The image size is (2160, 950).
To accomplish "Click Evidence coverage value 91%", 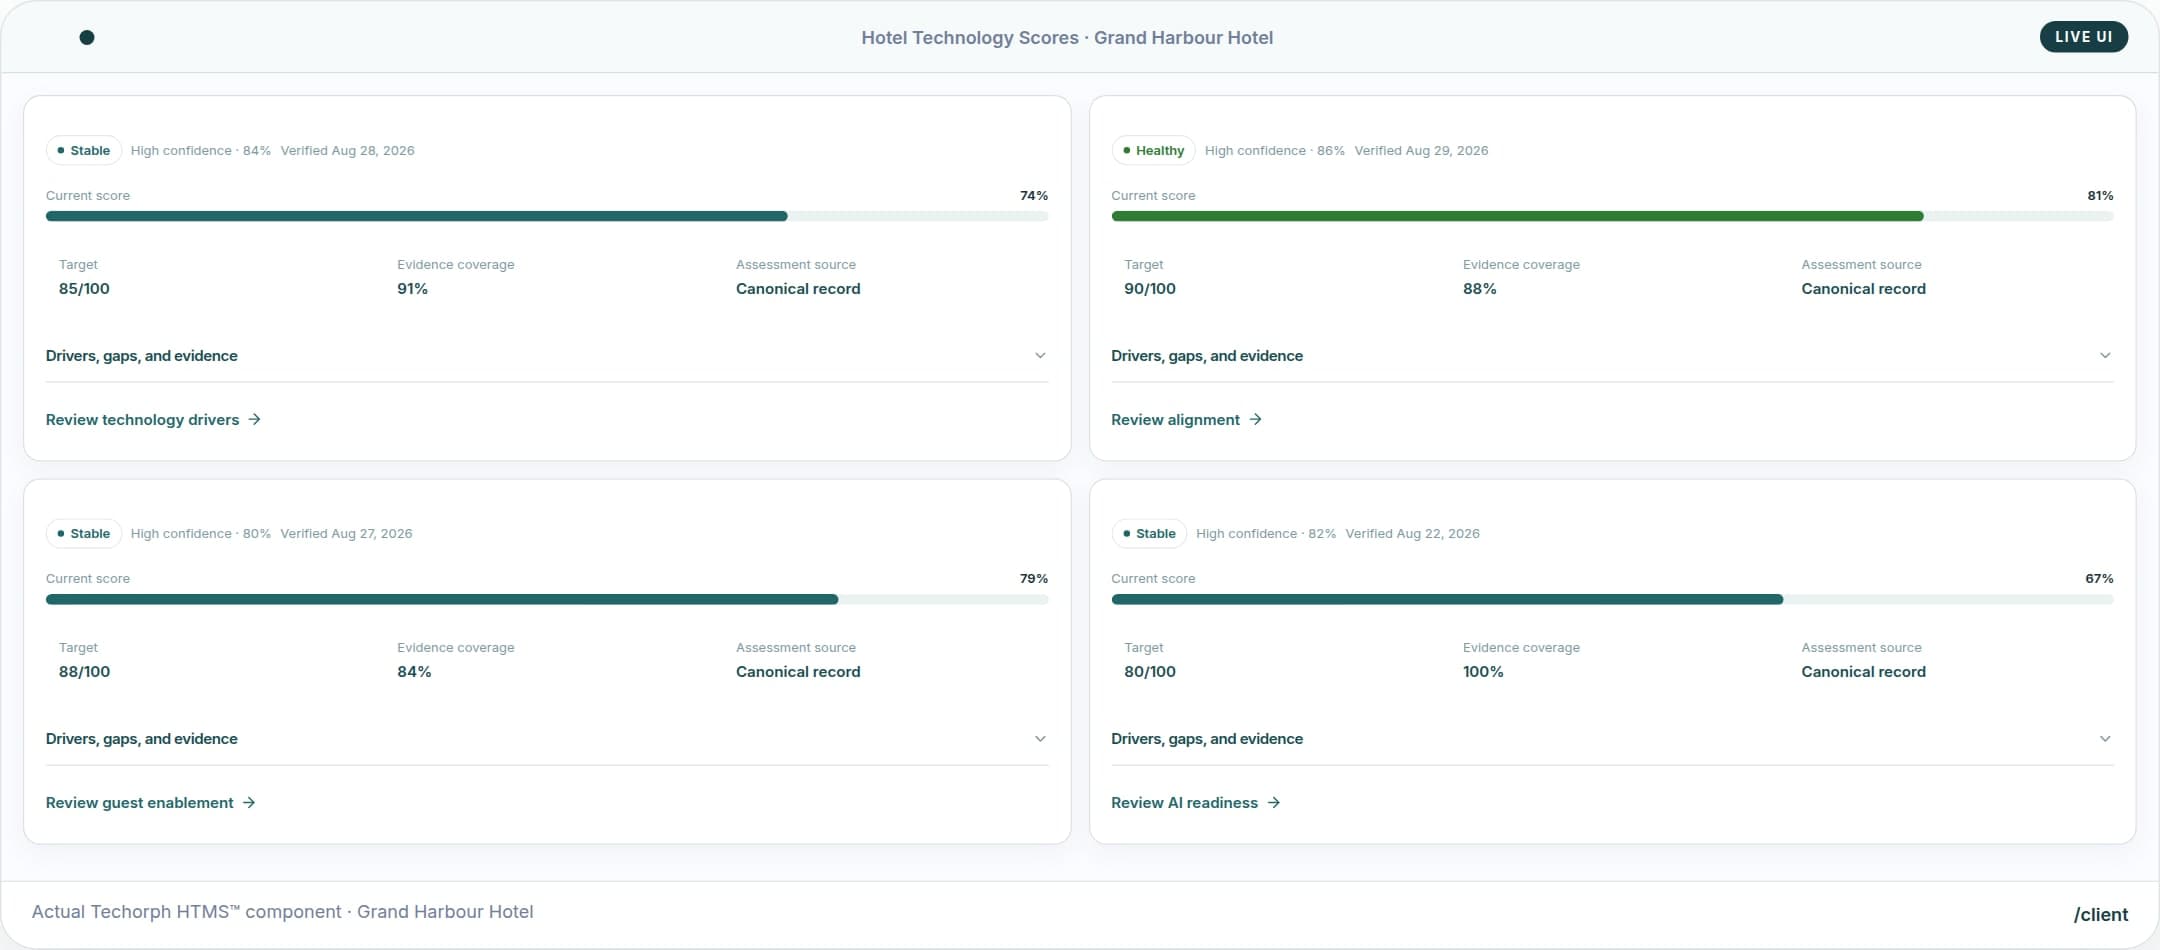I will (x=412, y=289).
